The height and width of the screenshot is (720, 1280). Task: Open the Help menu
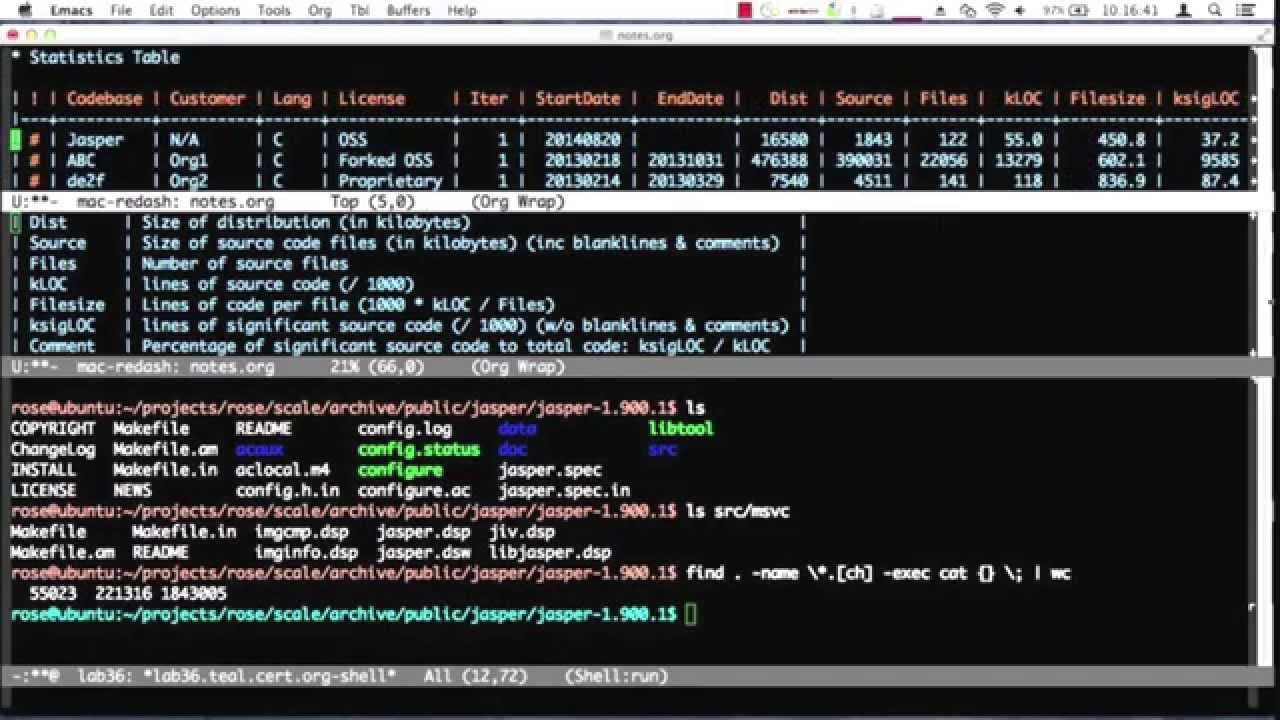click(462, 10)
